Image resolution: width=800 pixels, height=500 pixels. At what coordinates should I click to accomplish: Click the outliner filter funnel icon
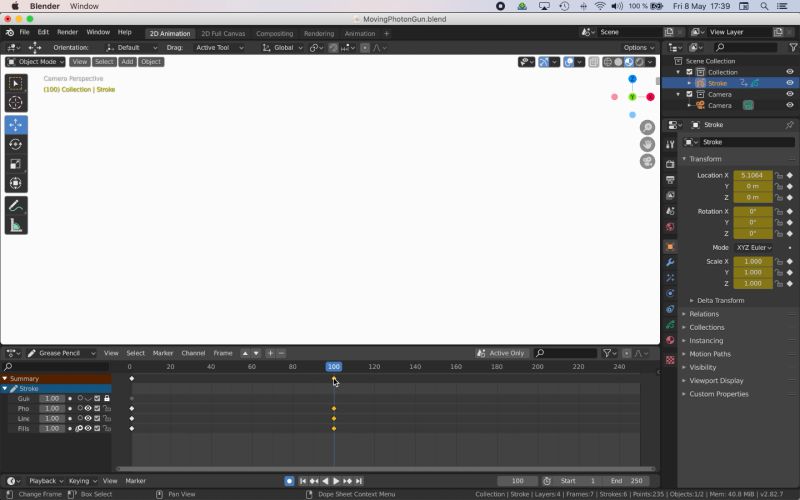(x=793, y=47)
